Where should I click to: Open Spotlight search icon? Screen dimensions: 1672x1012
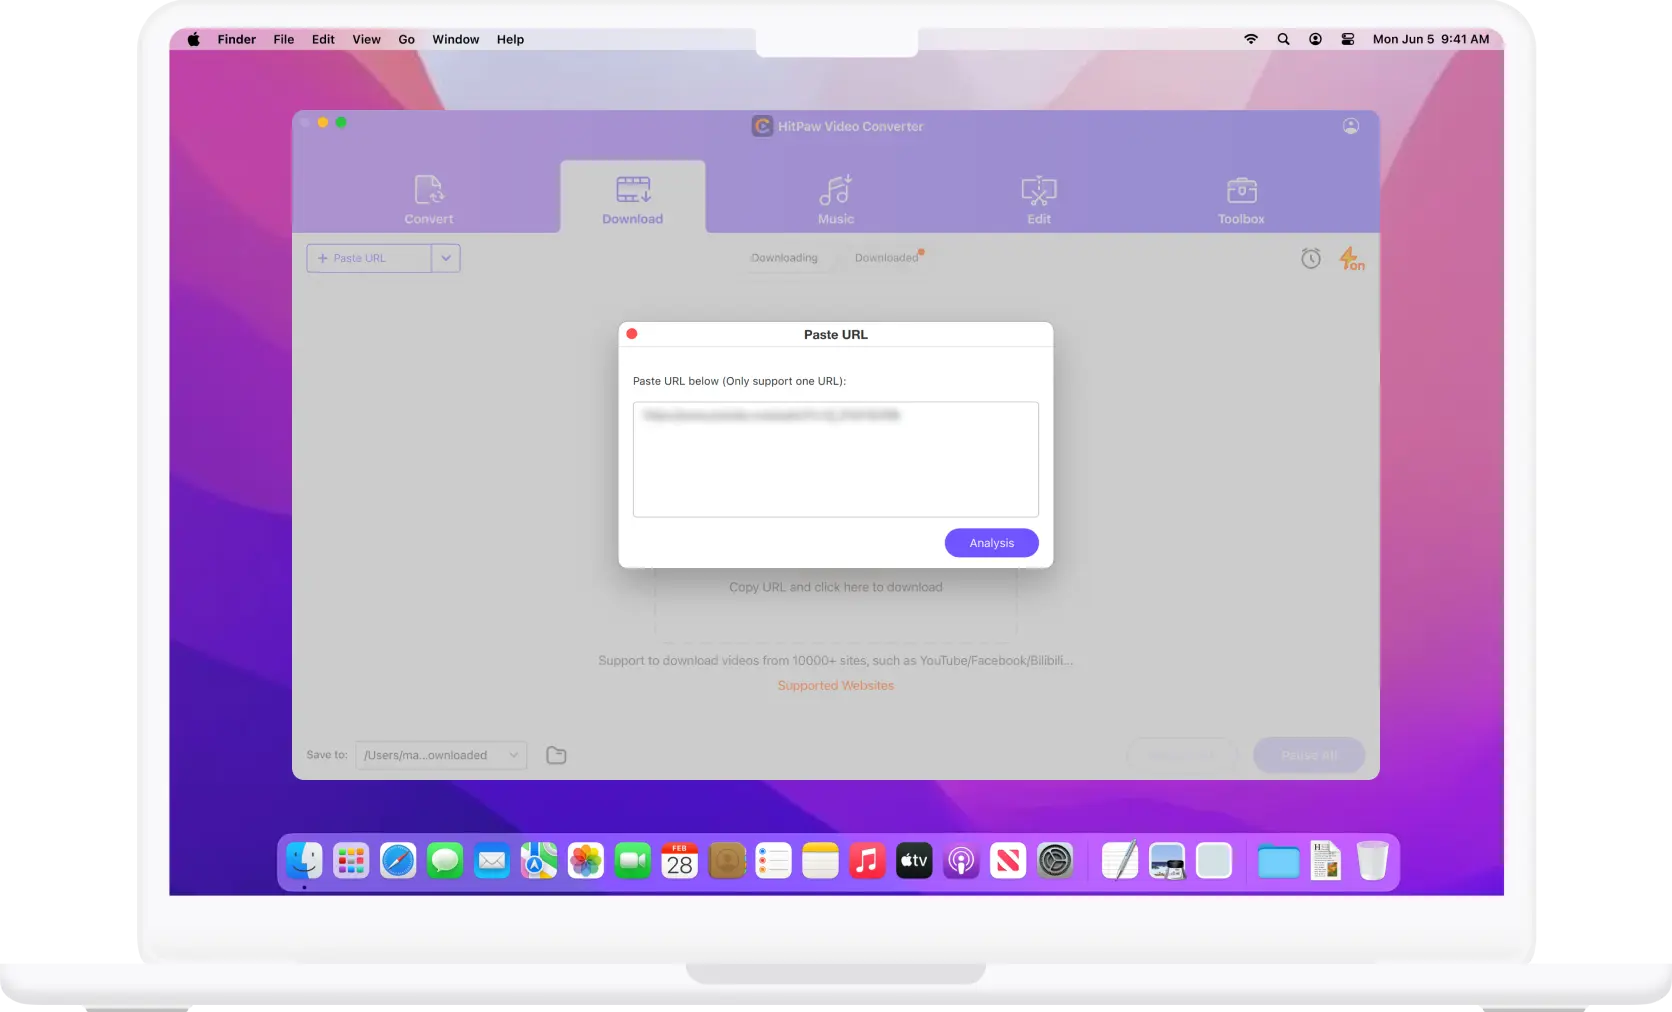click(x=1283, y=39)
